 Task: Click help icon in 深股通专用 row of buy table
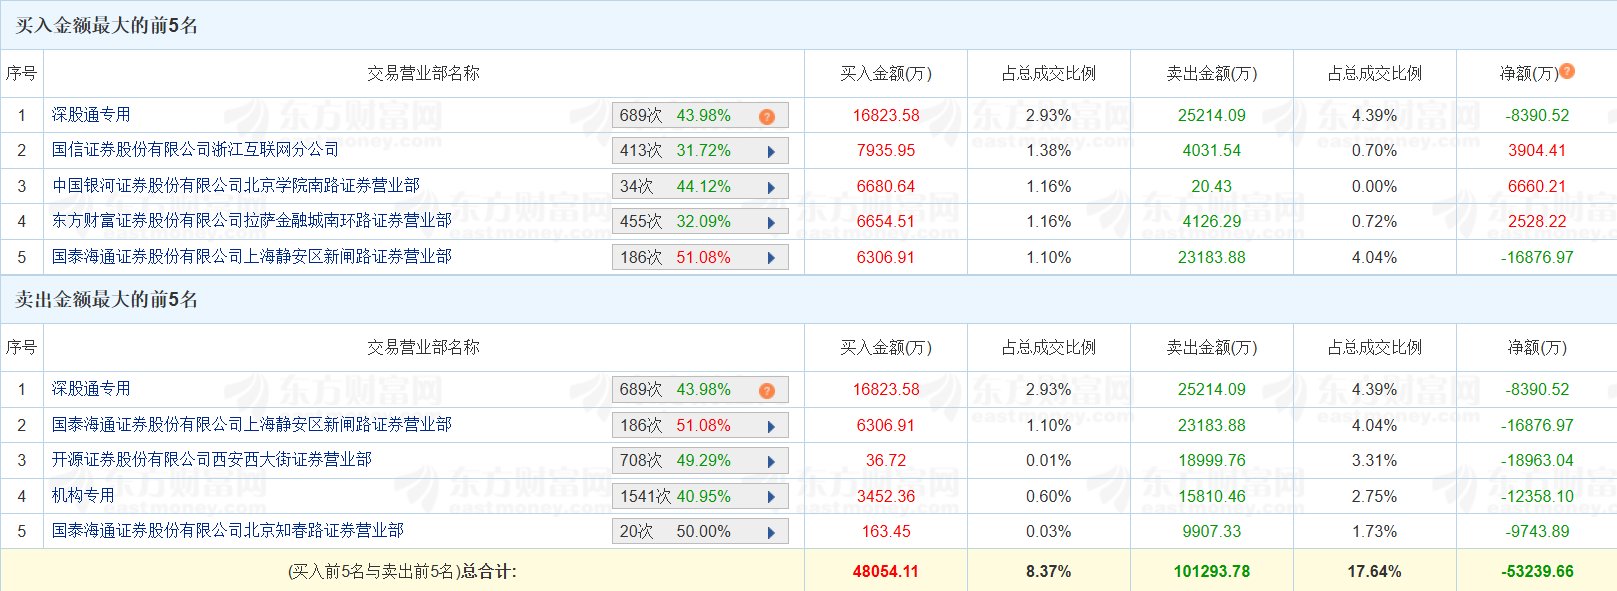point(767,116)
